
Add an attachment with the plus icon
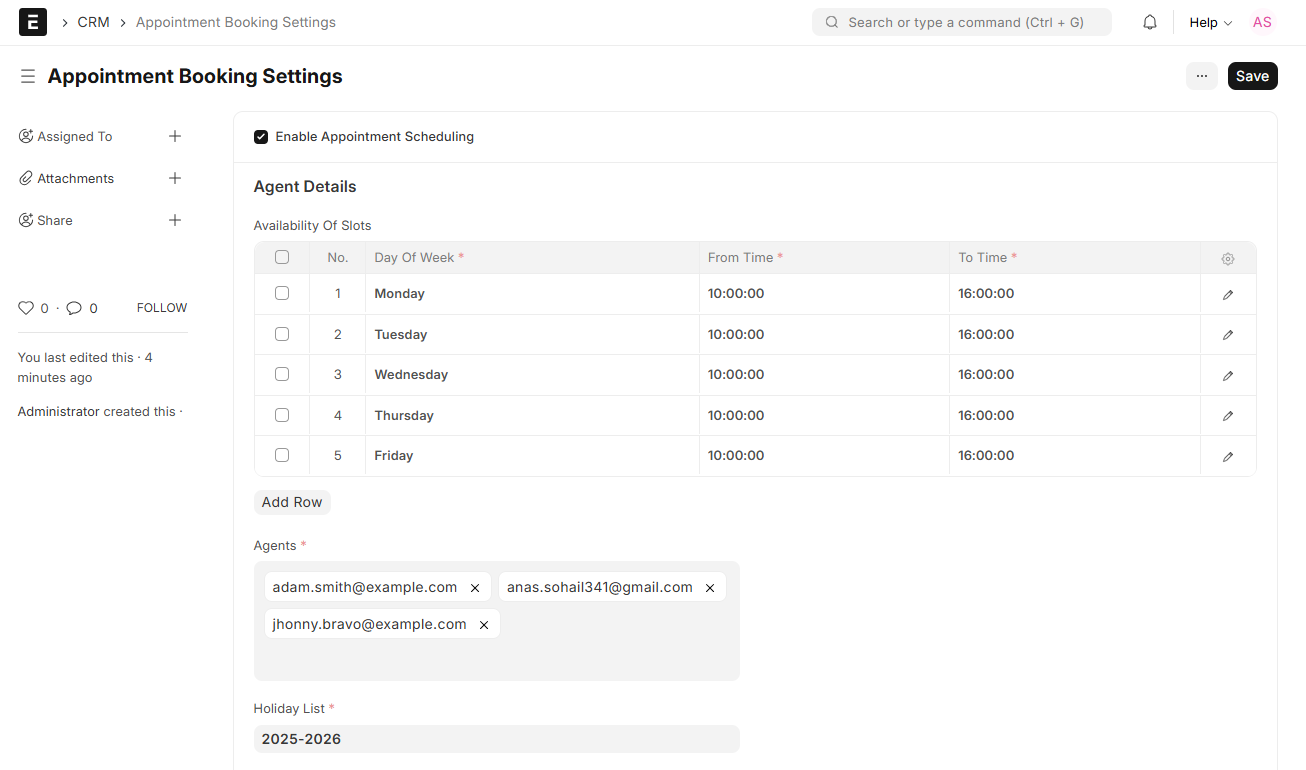pos(175,178)
